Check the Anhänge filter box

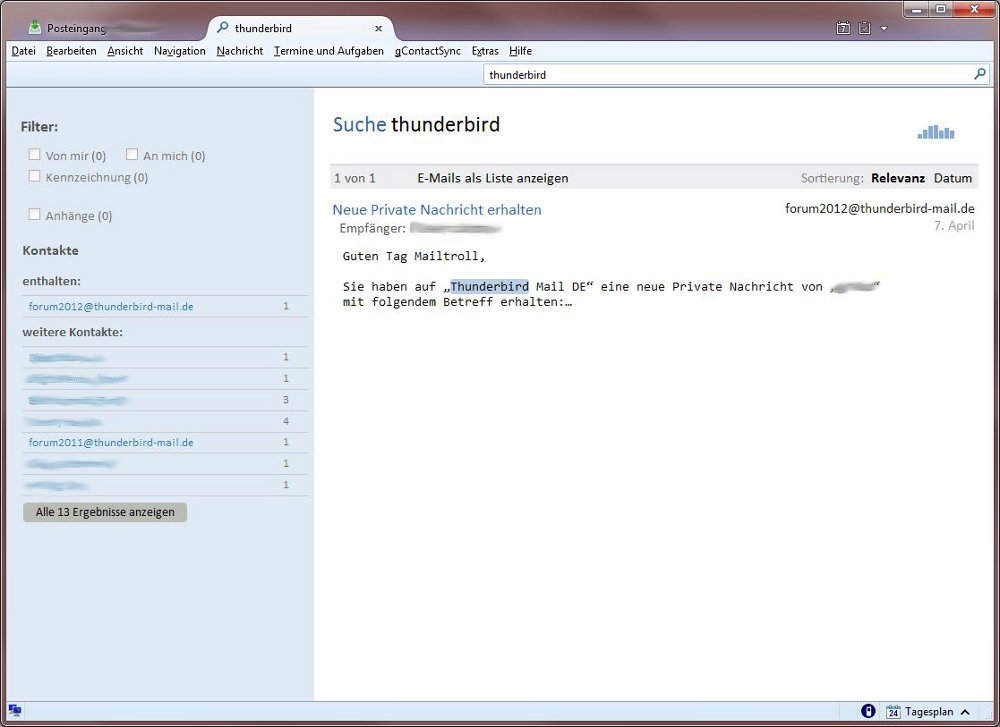click(34, 214)
